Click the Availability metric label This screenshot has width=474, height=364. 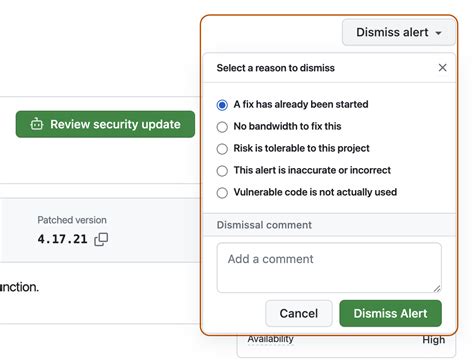pyautogui.click(x=270, y=339)
